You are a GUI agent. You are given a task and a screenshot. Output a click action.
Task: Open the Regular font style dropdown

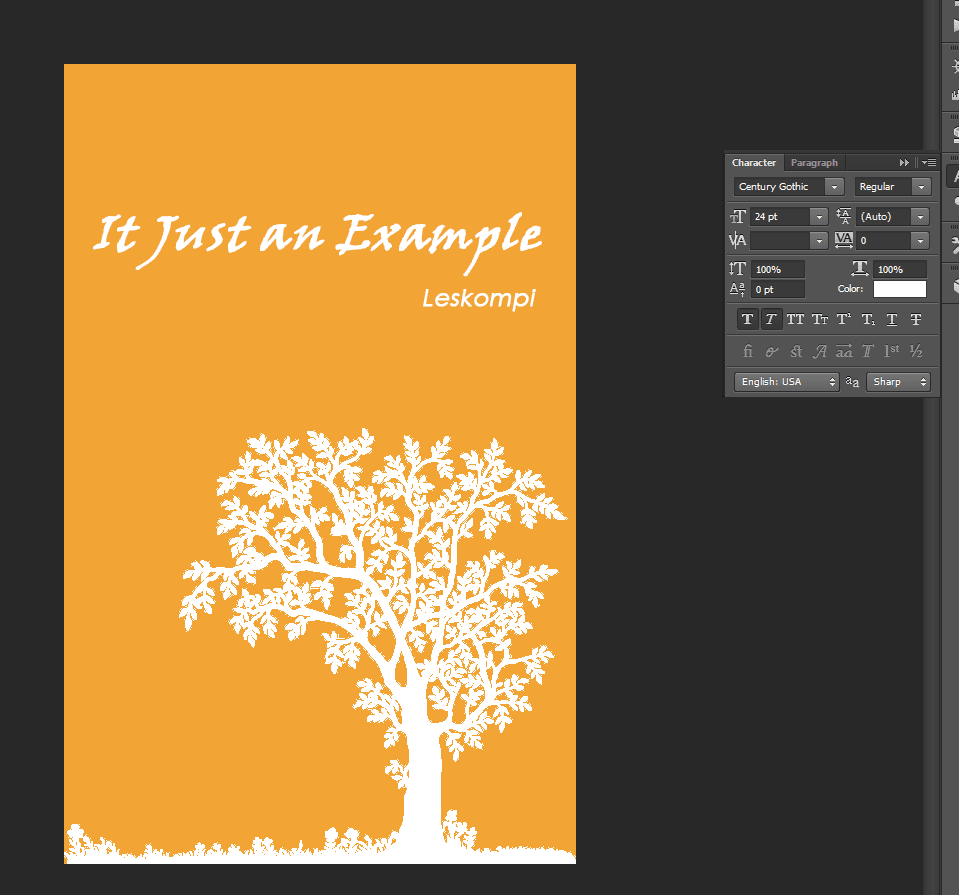click(x=920, y=187)
